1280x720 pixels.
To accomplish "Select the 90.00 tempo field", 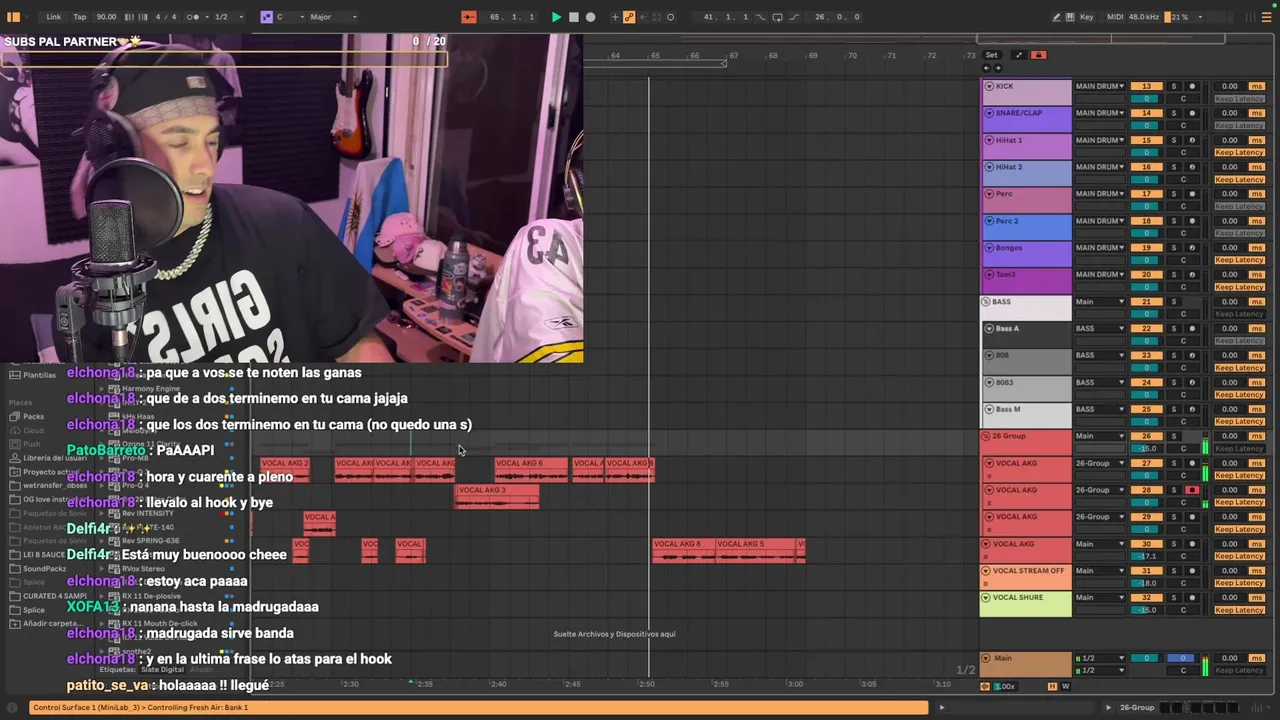I will [x=106, y=17].
